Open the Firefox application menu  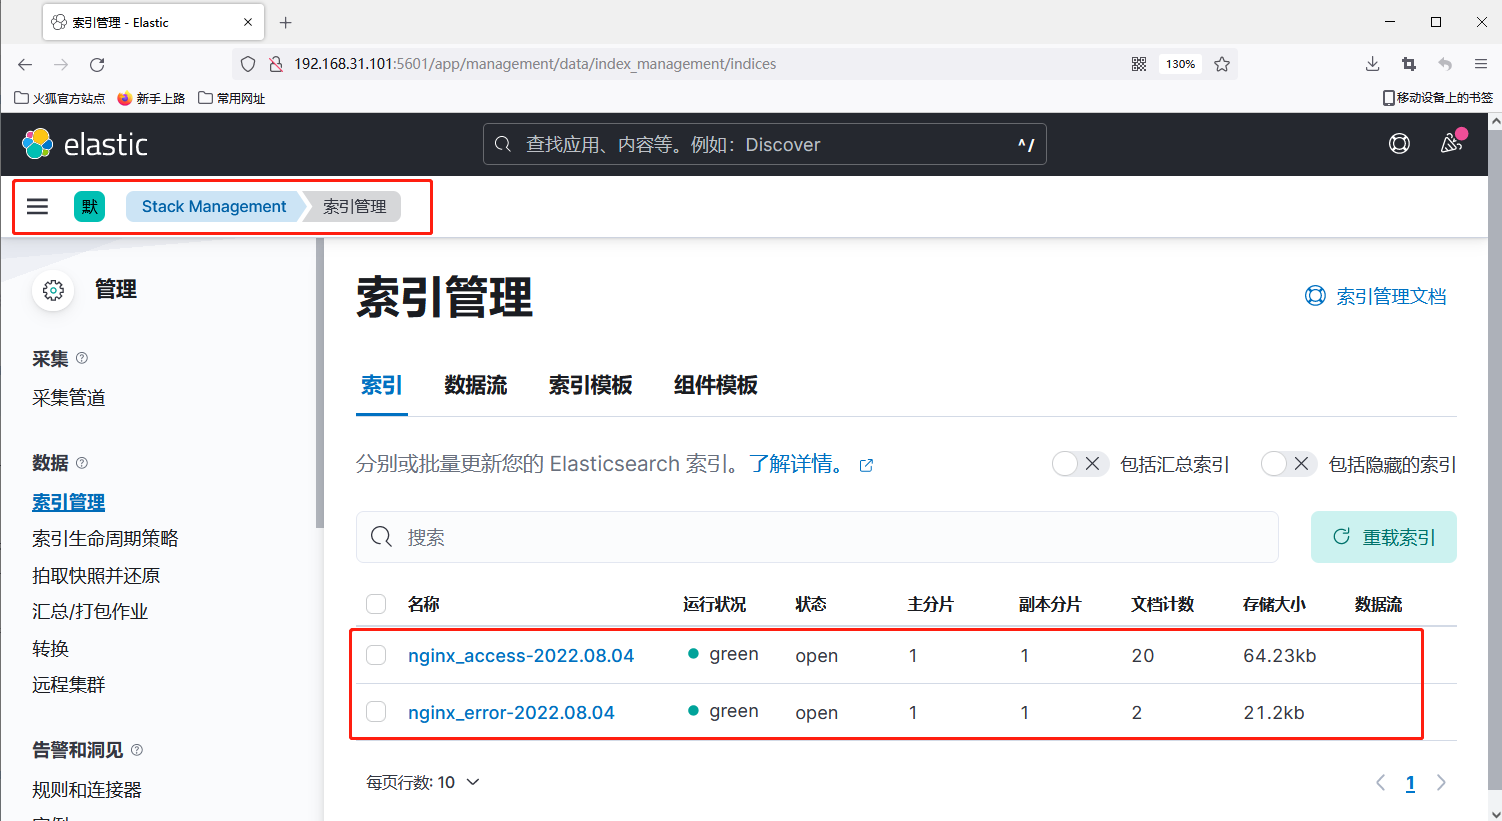coord(1481,64)
